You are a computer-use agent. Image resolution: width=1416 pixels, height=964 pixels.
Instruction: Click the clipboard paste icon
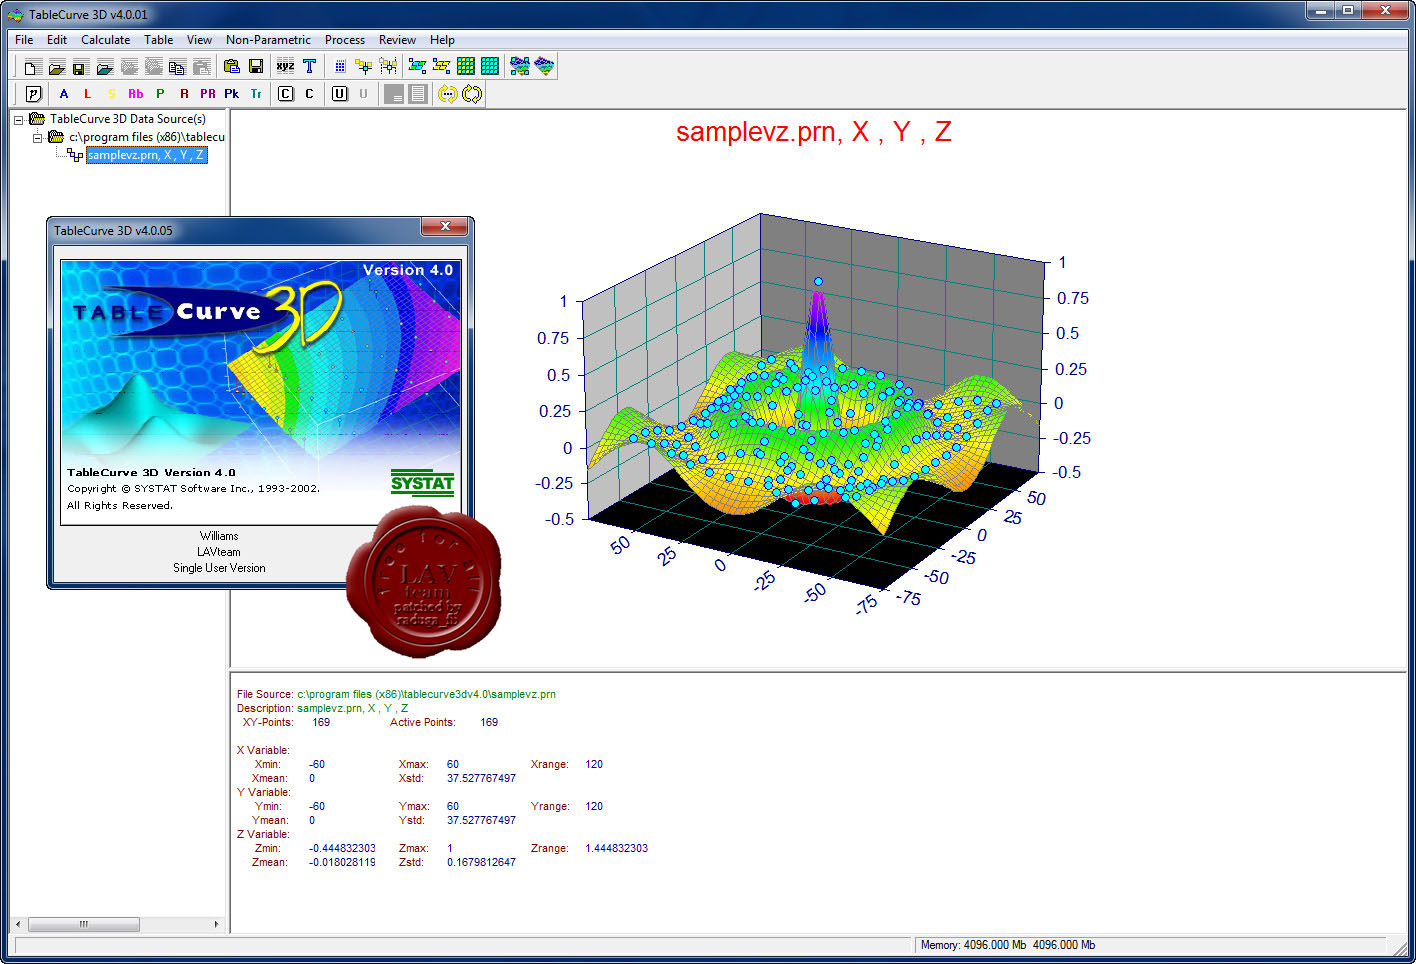pyautogui.click(x=232, y=67)
